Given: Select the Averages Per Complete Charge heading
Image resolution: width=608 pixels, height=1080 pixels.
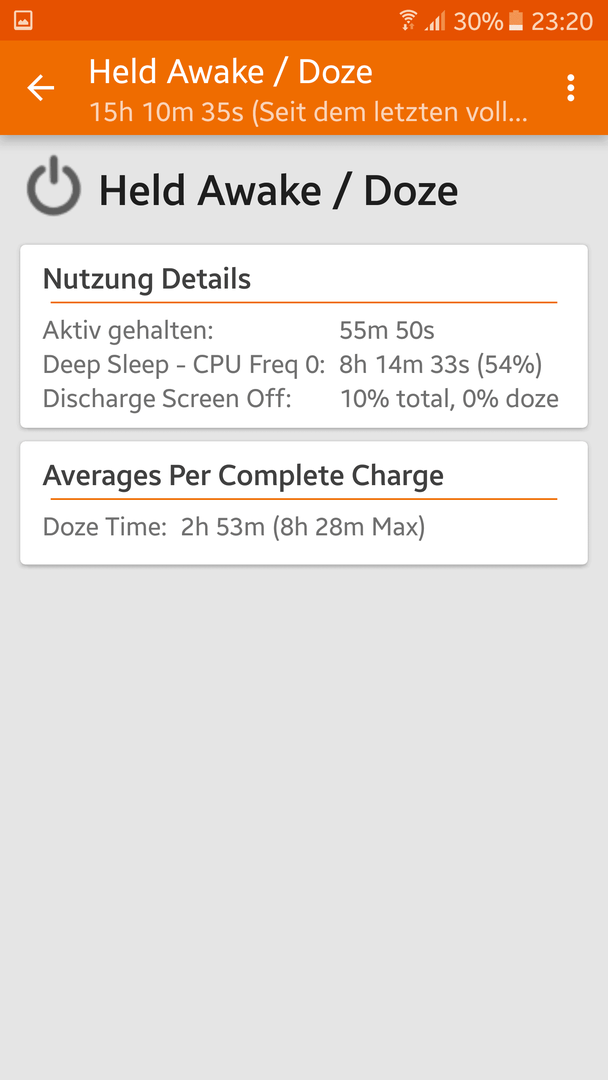Looking at the screenshot, I should coord(243,475).
